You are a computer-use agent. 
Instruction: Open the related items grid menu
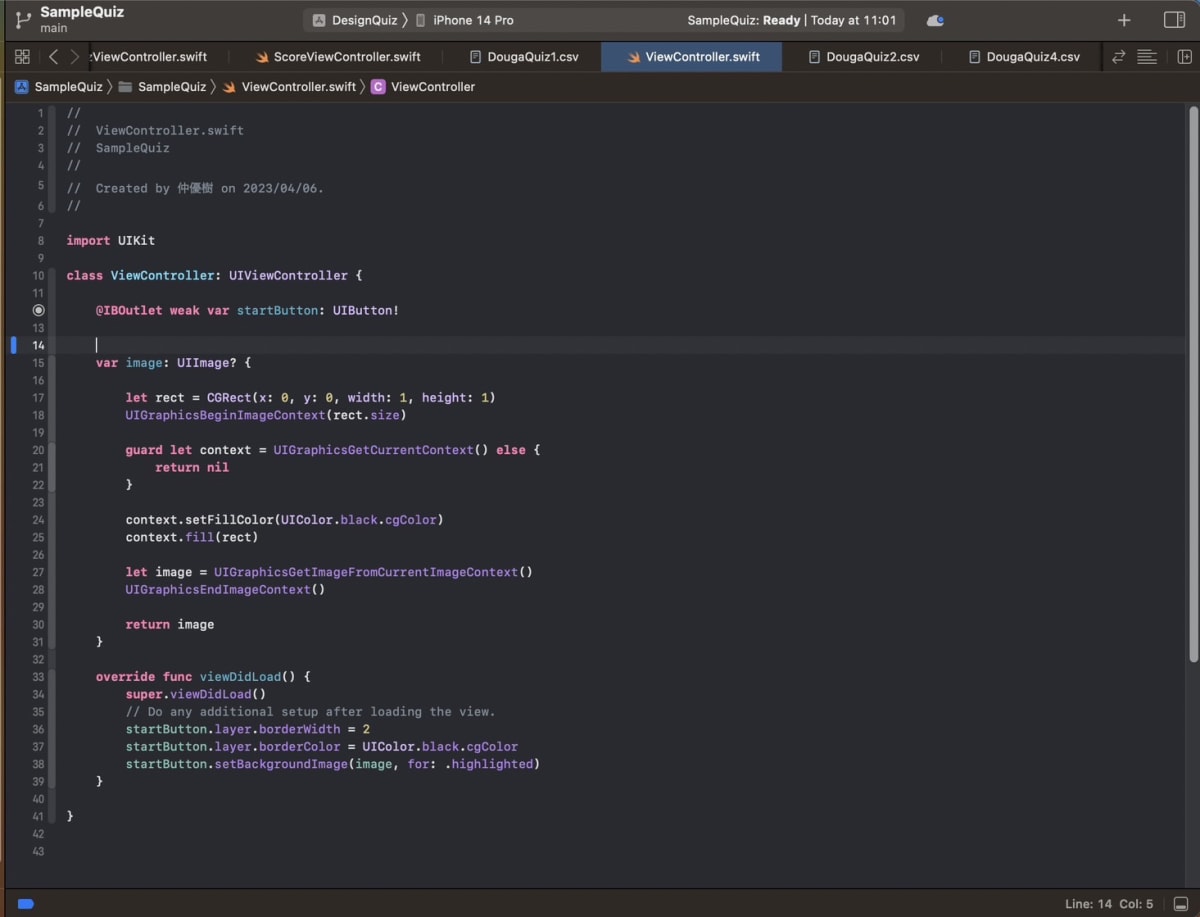(22, 57)
